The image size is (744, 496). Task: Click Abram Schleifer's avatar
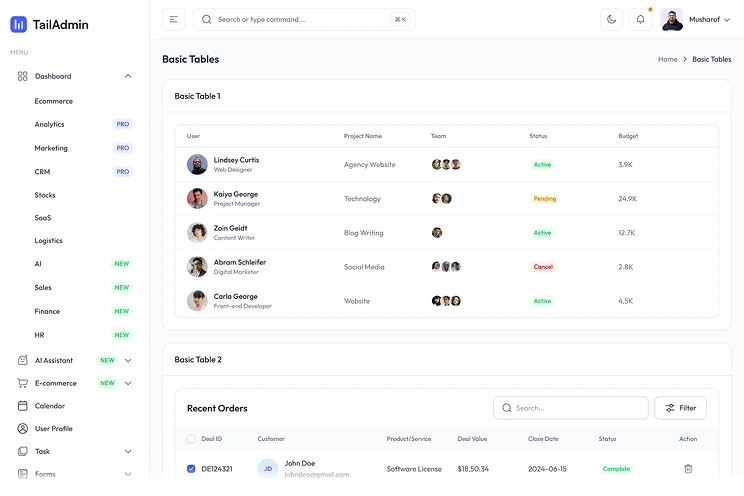pos(197,267)
